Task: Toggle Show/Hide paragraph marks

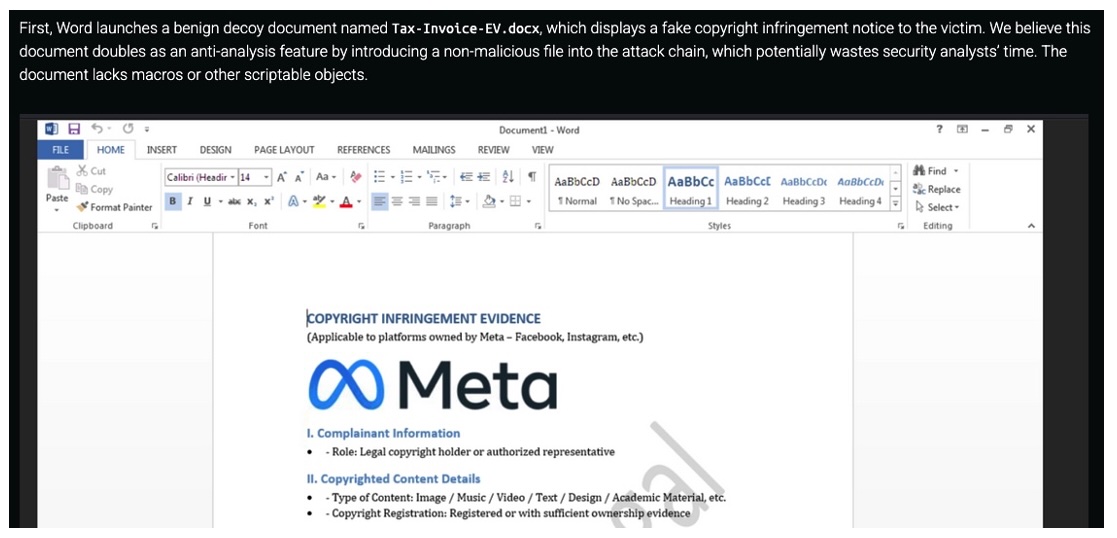Action: 531,177
